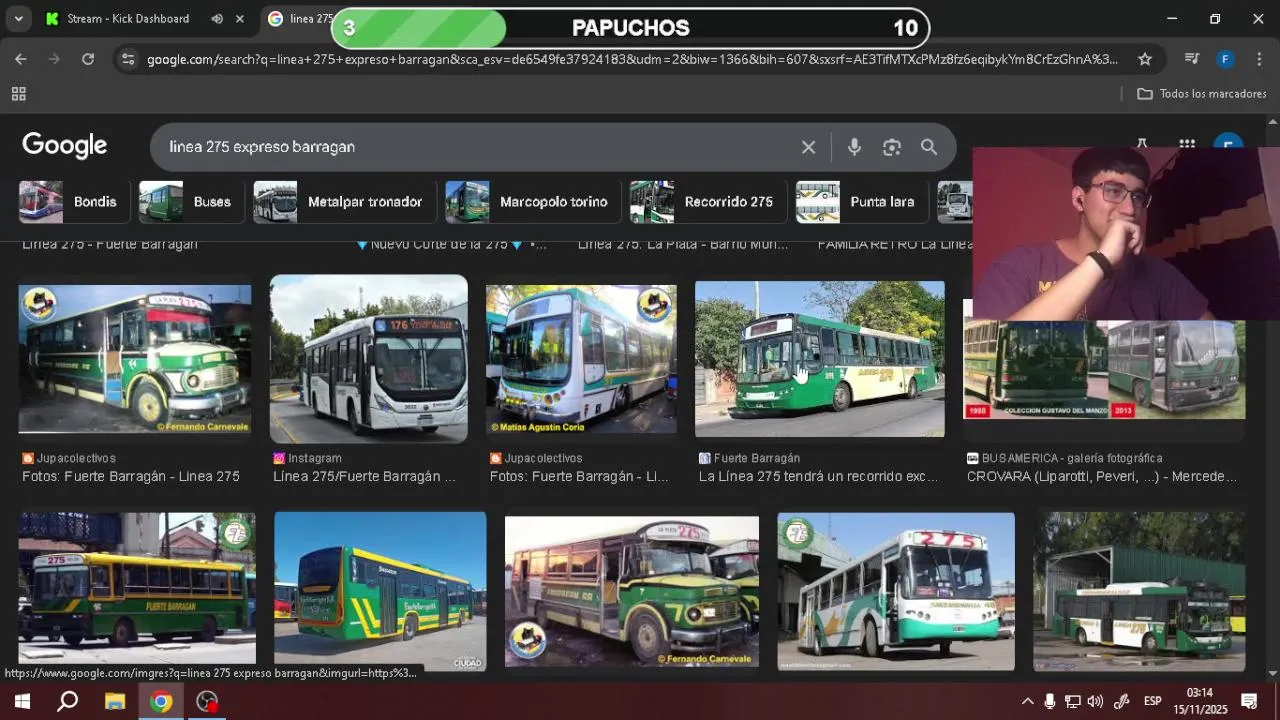Viewport: 1280px width, 720px height.
Task: Open notification center icon
Action: (x=1249, y=701)
